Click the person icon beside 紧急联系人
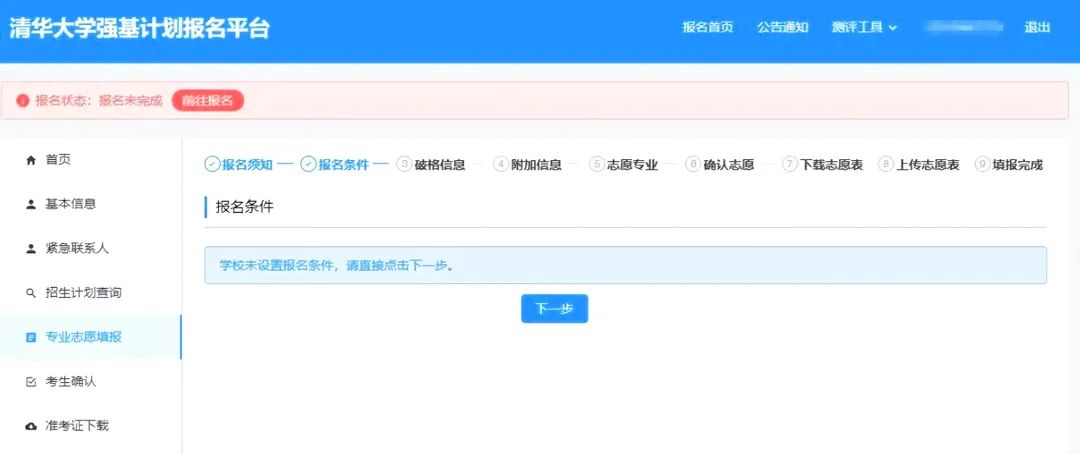This screenshot has width=1080, height=454. pyautogui.click(x=30, y=249)
